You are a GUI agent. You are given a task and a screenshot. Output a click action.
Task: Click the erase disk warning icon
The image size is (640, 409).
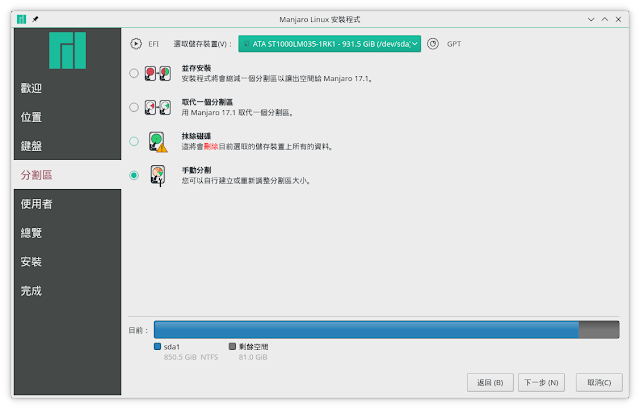tap(158, 142)
